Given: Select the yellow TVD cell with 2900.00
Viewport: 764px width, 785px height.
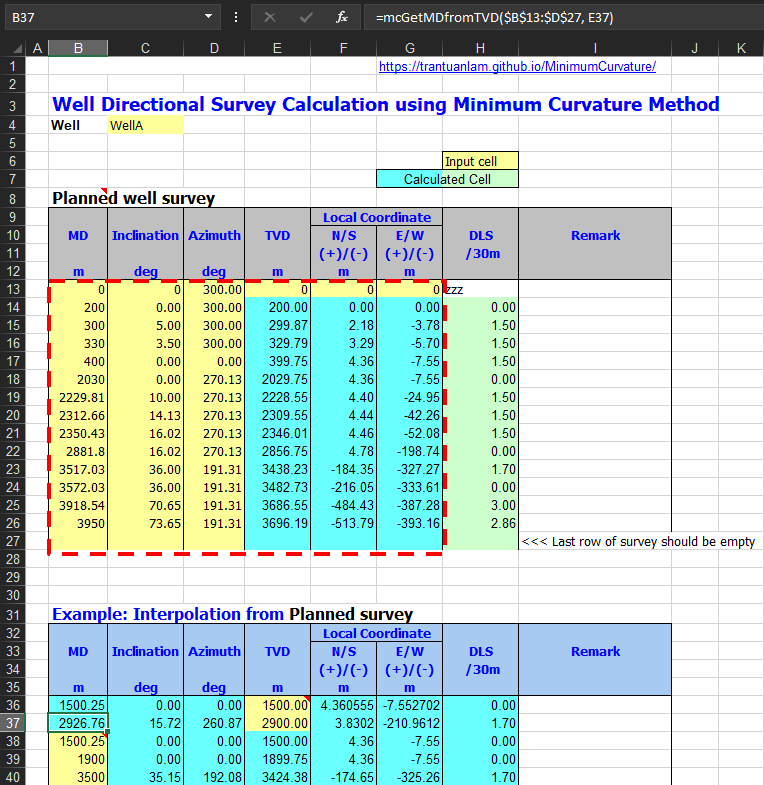Looking at the screenshot, I should click(277, 722).
